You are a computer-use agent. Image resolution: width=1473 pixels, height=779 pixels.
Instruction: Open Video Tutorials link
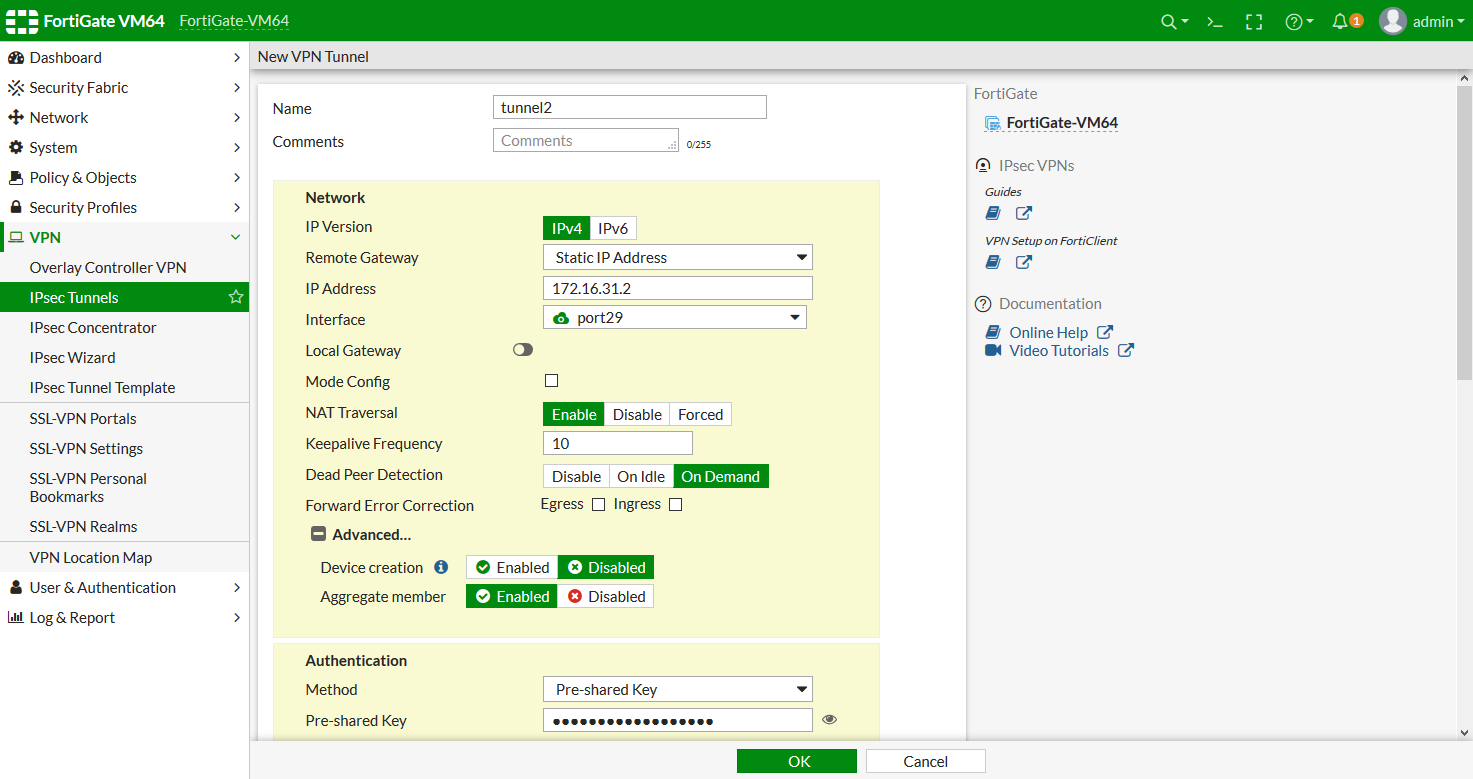coord(1059,351)
